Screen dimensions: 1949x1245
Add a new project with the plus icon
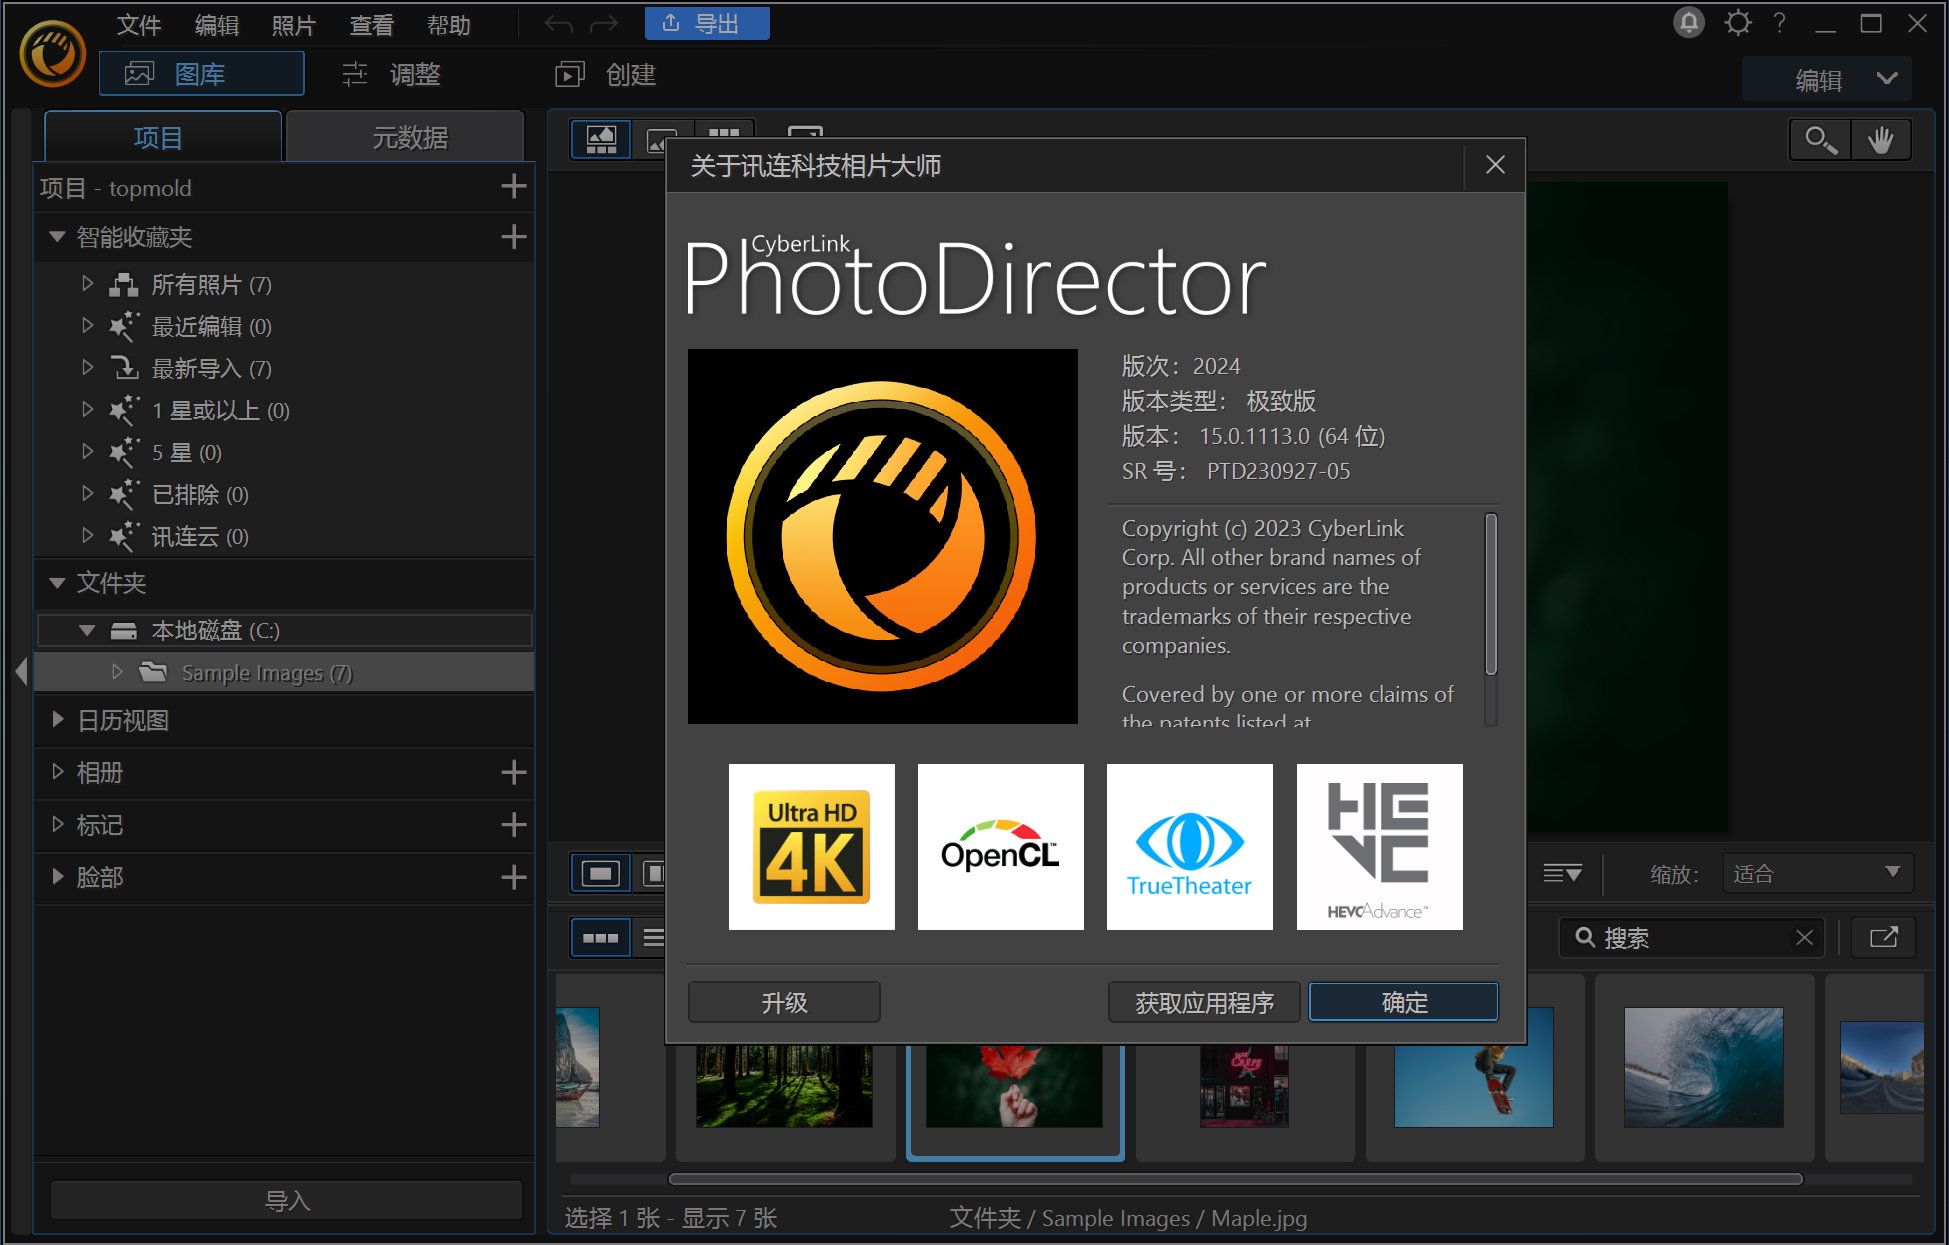513,187
